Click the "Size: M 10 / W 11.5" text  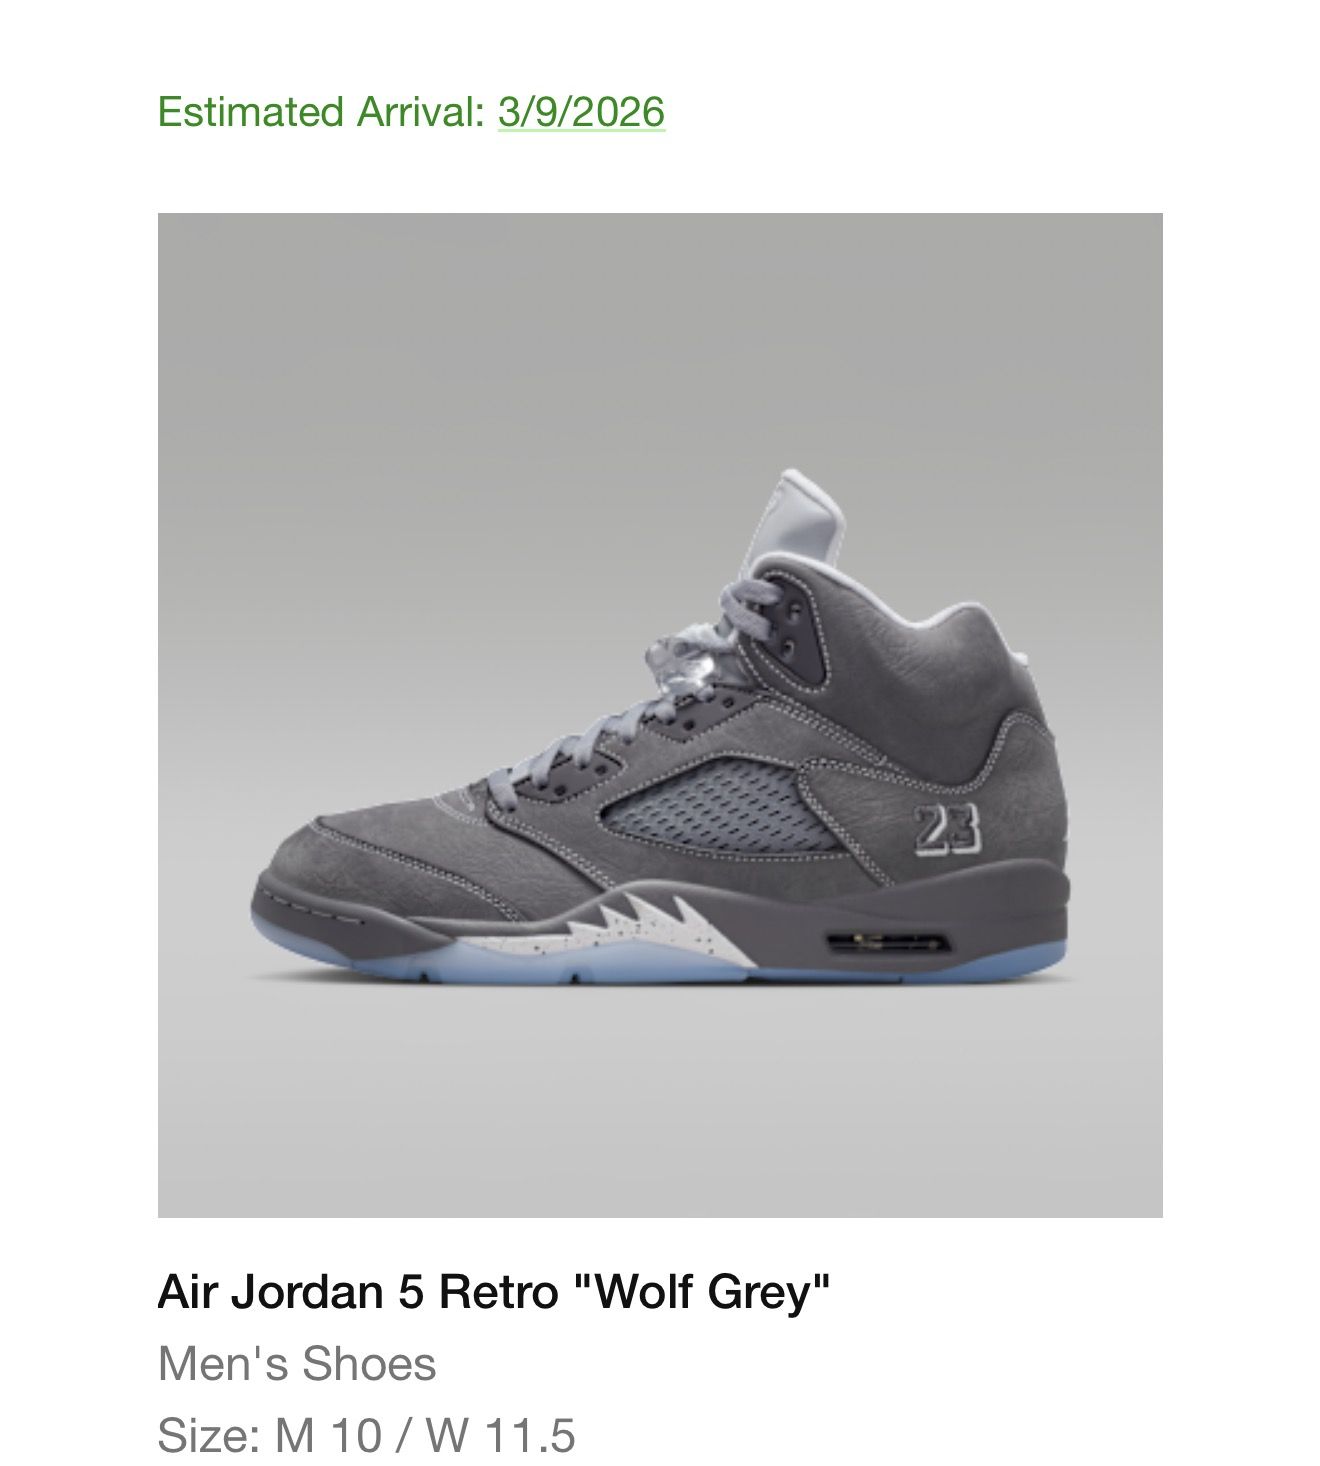point(366,1435)
